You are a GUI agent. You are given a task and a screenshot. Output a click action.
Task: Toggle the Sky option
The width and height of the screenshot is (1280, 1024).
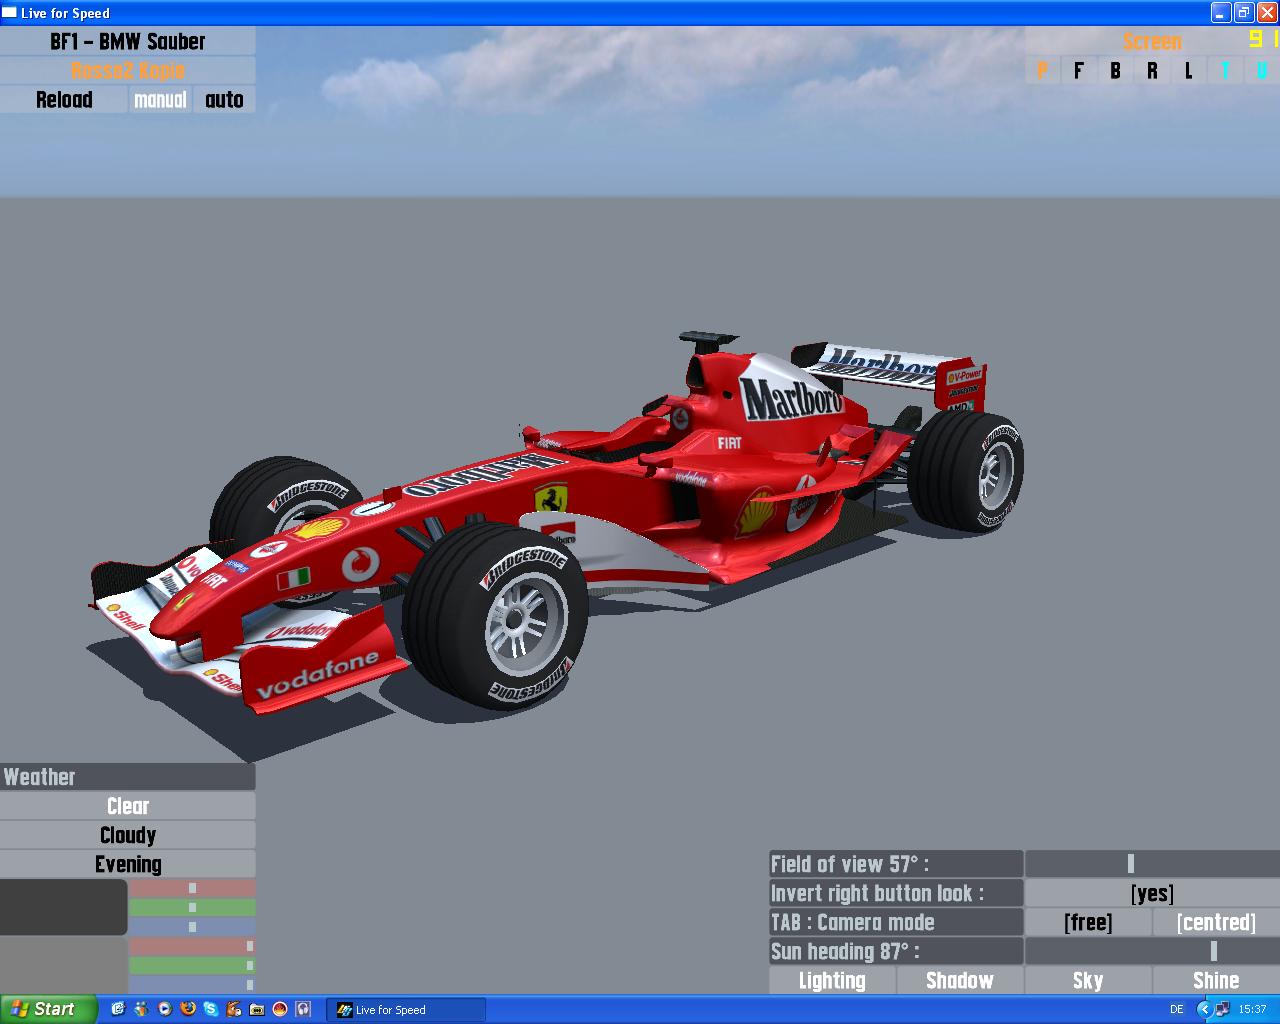pyautogui.click(x=1088, y=980)
